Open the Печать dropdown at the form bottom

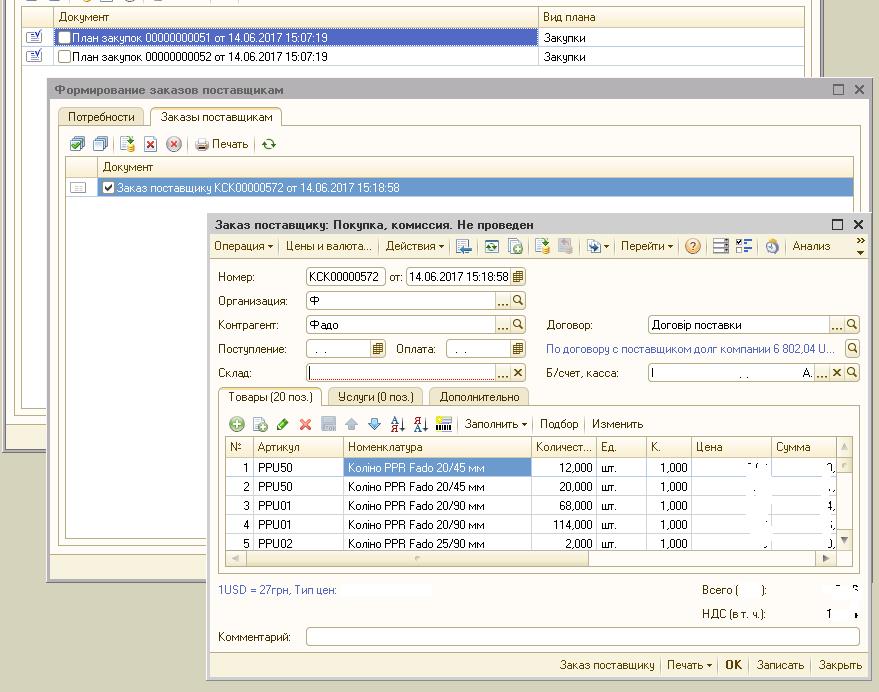tap(689, 665)
